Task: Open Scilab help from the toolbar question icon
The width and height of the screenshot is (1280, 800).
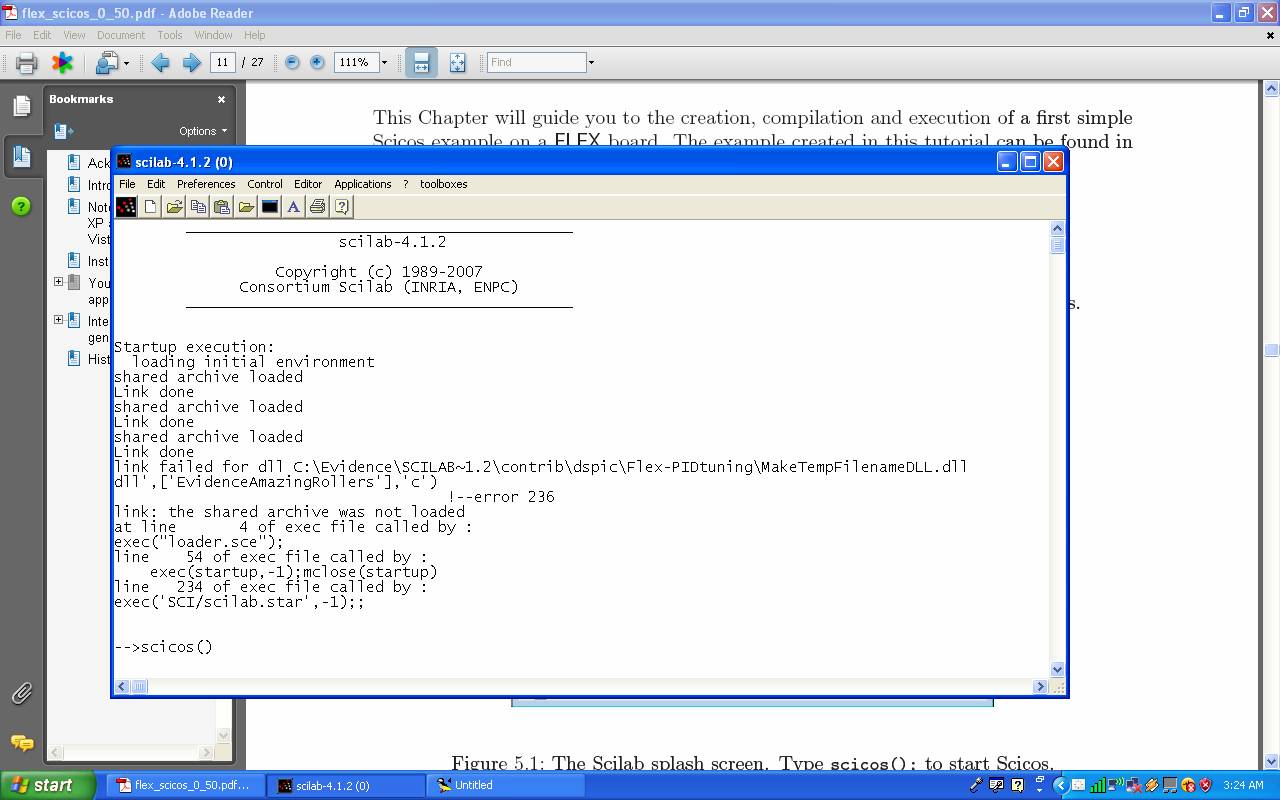Action: pyautogui.click(x=341, y=206)
